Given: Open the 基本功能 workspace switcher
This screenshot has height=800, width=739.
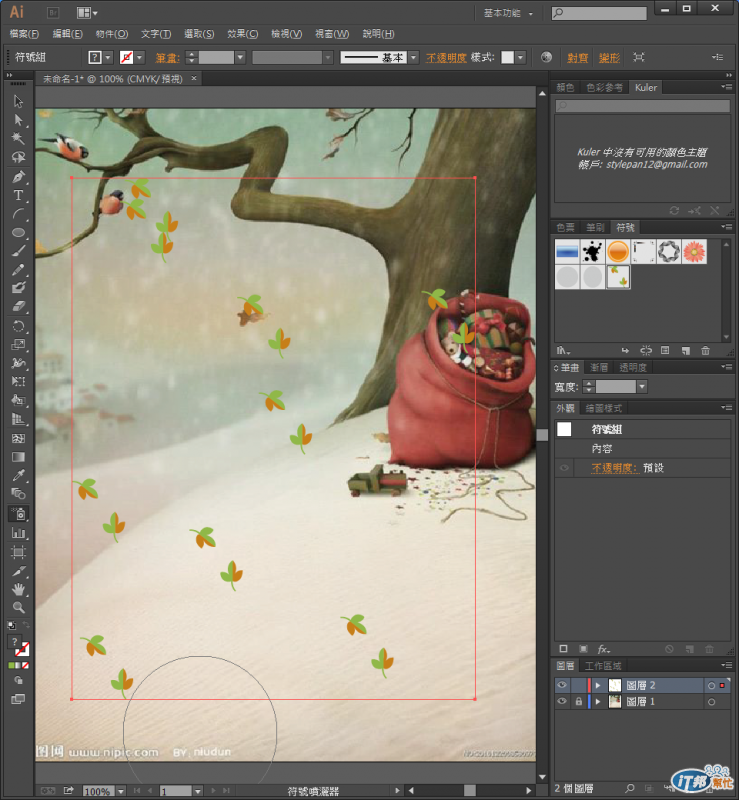Looking at the screenshot, I should pyautogui.click(x=508, y=13).
